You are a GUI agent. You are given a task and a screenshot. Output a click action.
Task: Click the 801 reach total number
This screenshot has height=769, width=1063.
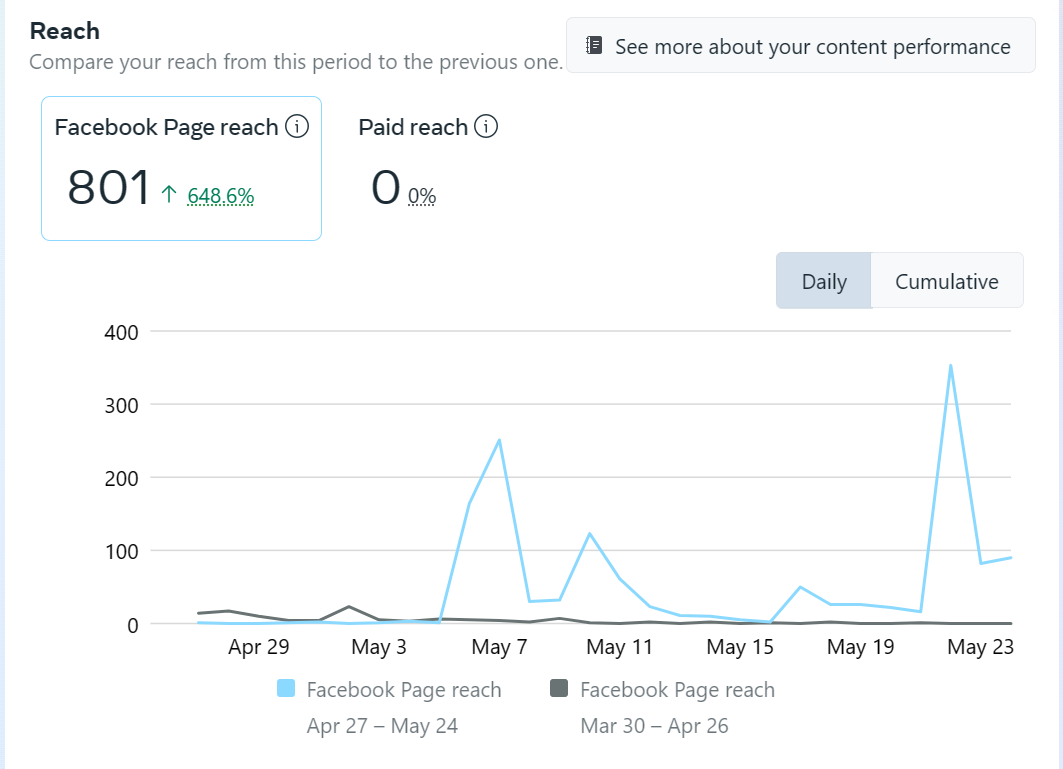click(109, 188)
